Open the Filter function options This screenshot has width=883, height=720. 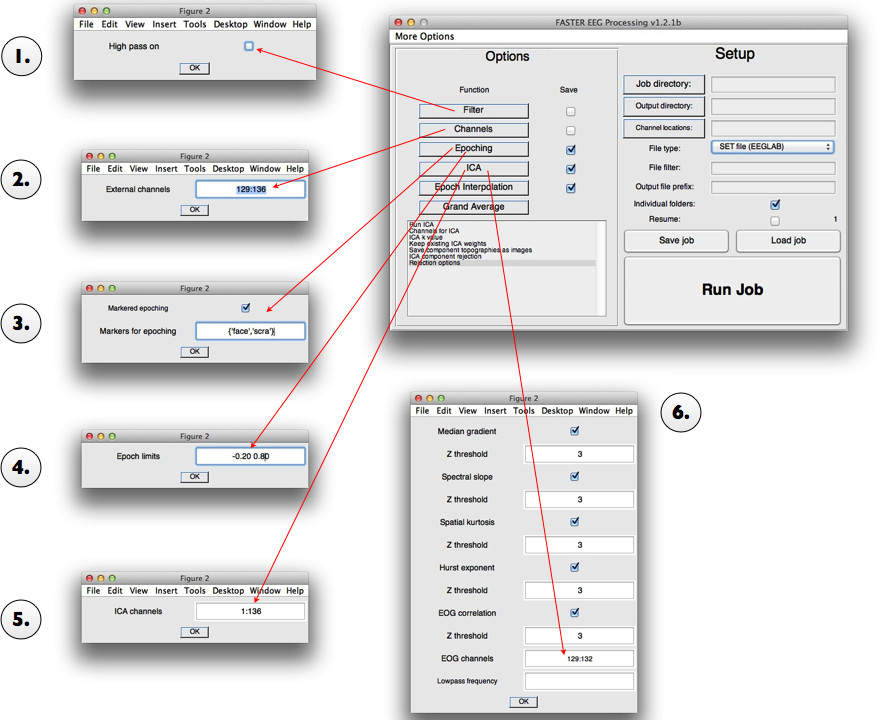pos(474,110)
